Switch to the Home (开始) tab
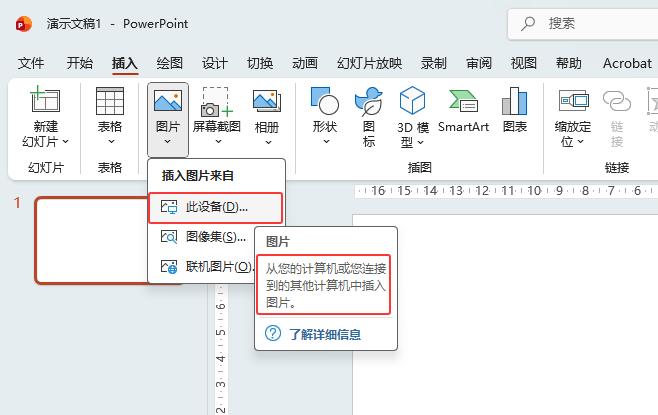 click(x=79, y=63)
